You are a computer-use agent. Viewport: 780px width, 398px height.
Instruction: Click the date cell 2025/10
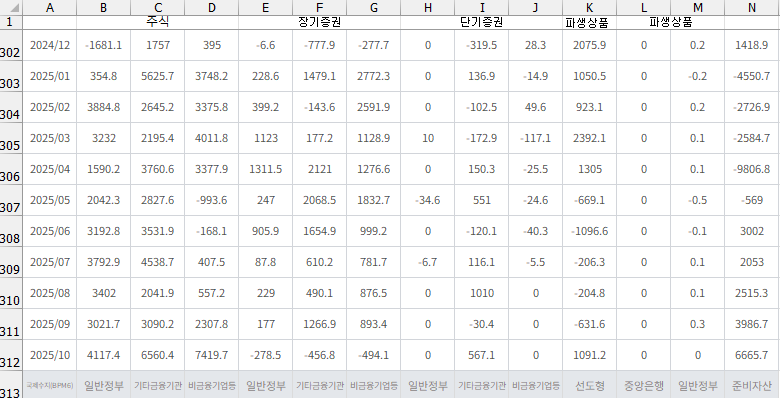(x=50, y=355)
